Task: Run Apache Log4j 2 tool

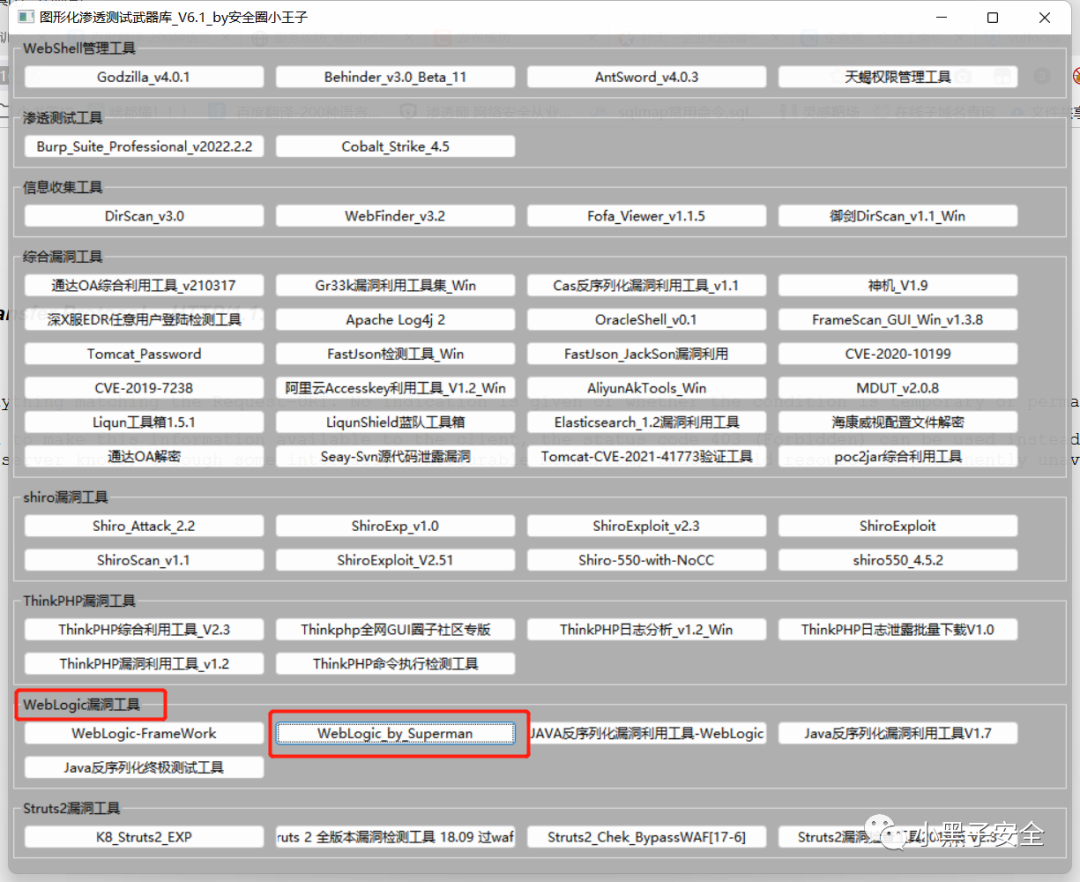Action: click(395, 320)
